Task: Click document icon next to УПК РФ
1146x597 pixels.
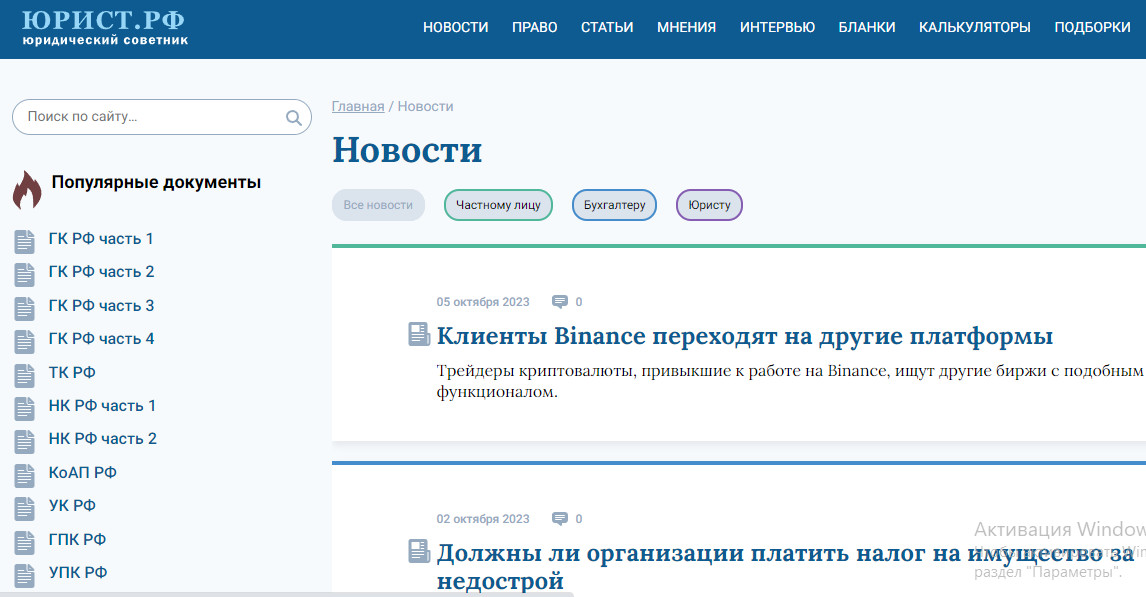Action: 25,575
